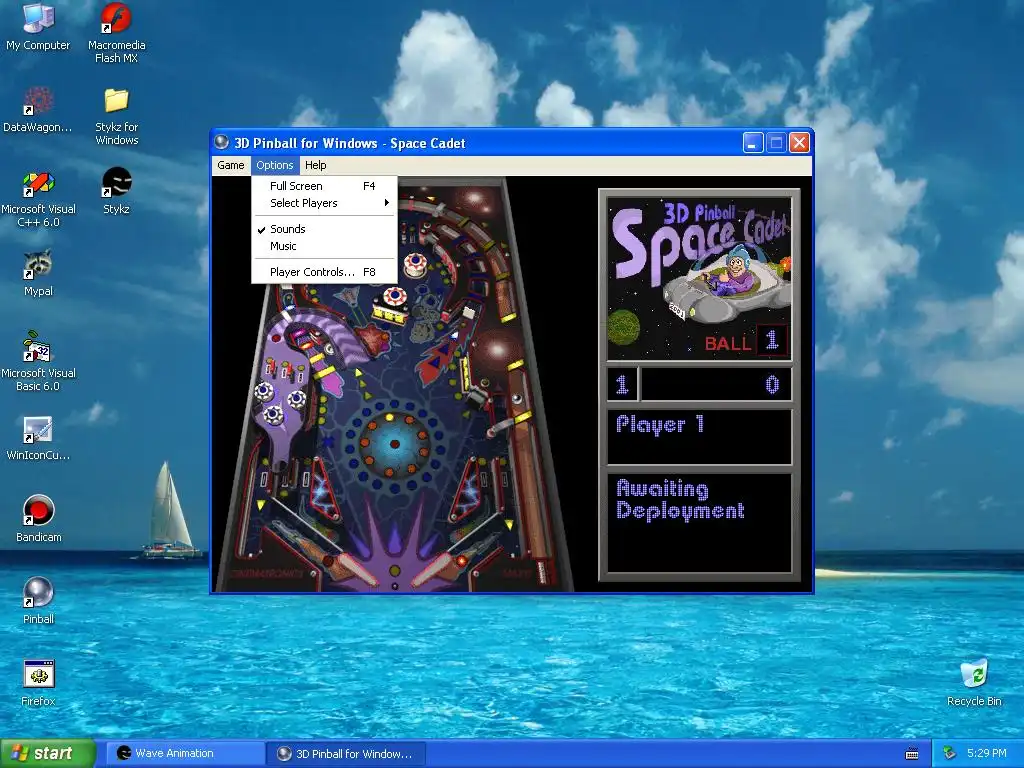
Task: Click the pinball icon in the title bar
Action: click(221, 142)
